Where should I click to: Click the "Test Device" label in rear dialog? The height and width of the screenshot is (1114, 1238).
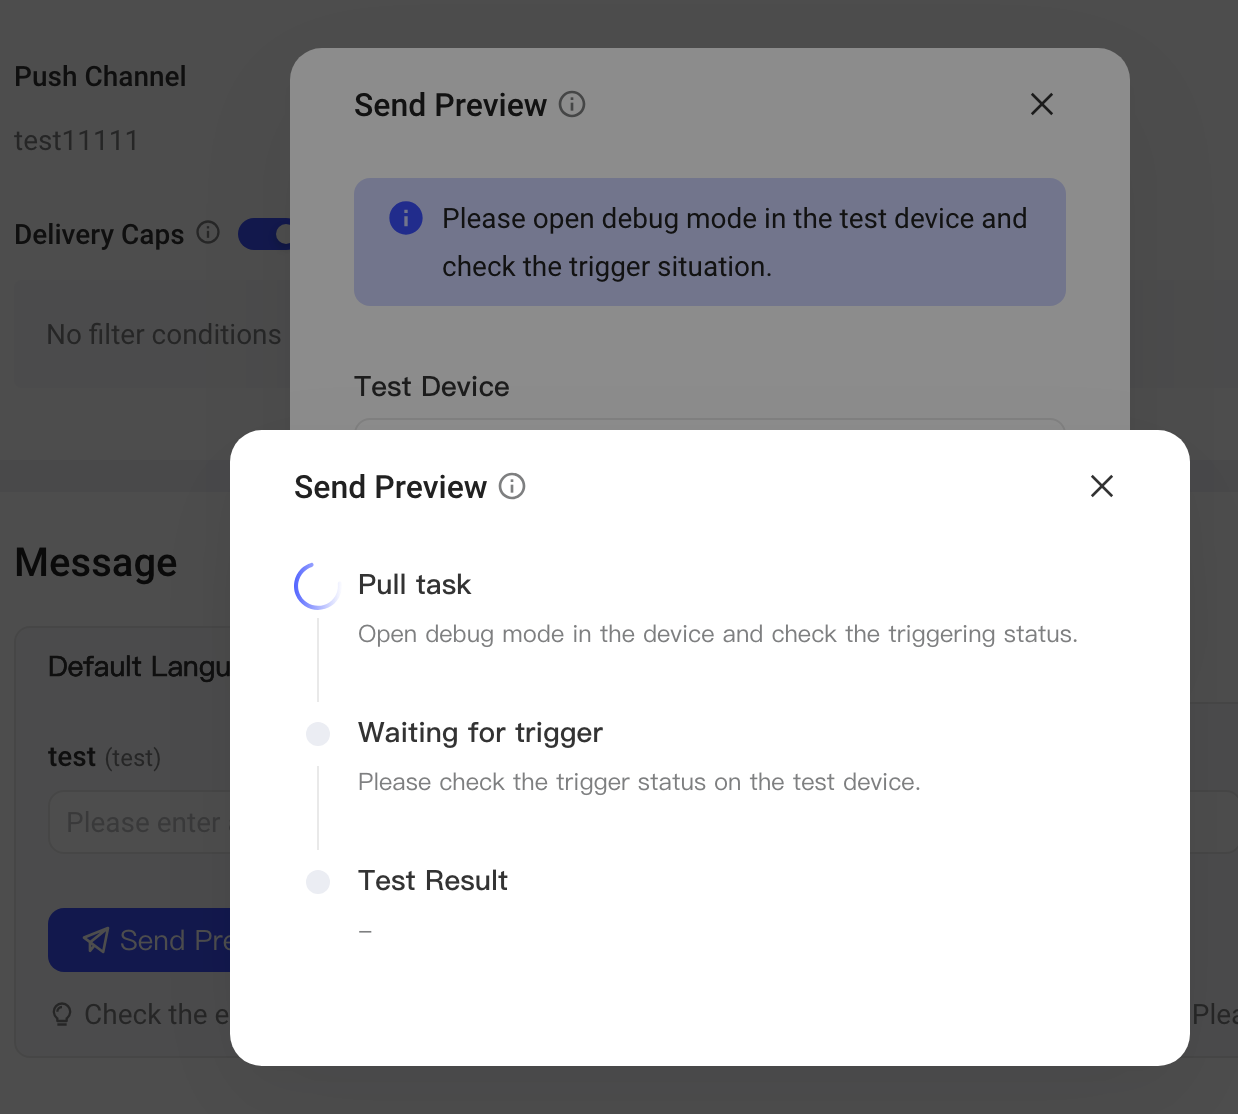(432, 387)
